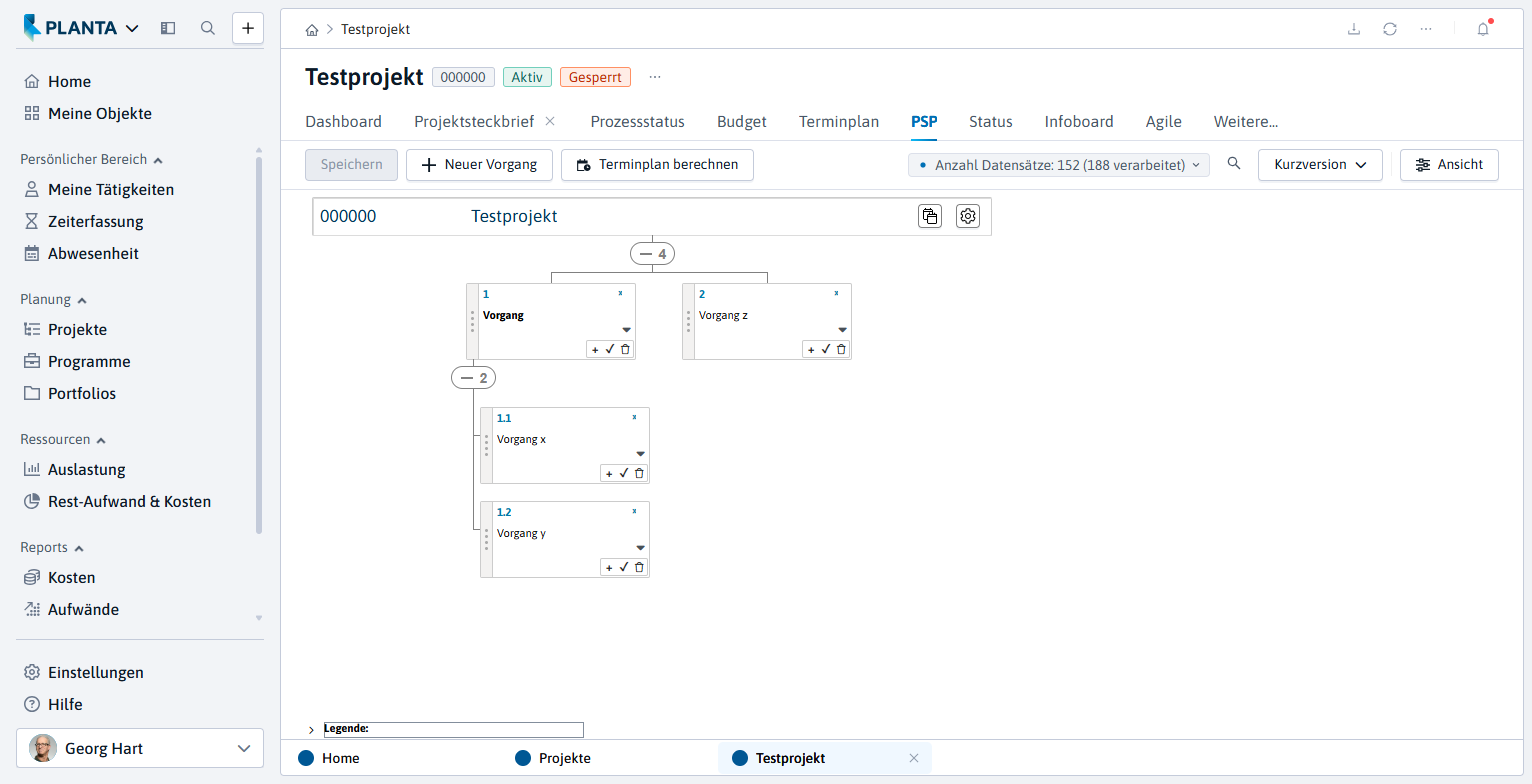
Task: Delete Vorgang z with trash icon
Action: pos(841,349)
